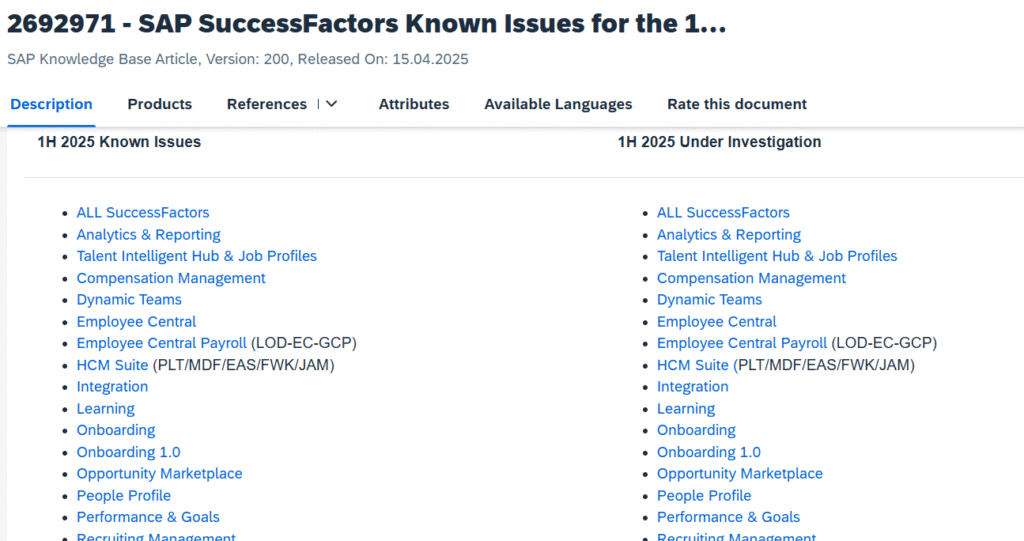Click Dynamic Teams in Known Issues list
Viewport: 1024px width, 541px height.
pos(129,300)
